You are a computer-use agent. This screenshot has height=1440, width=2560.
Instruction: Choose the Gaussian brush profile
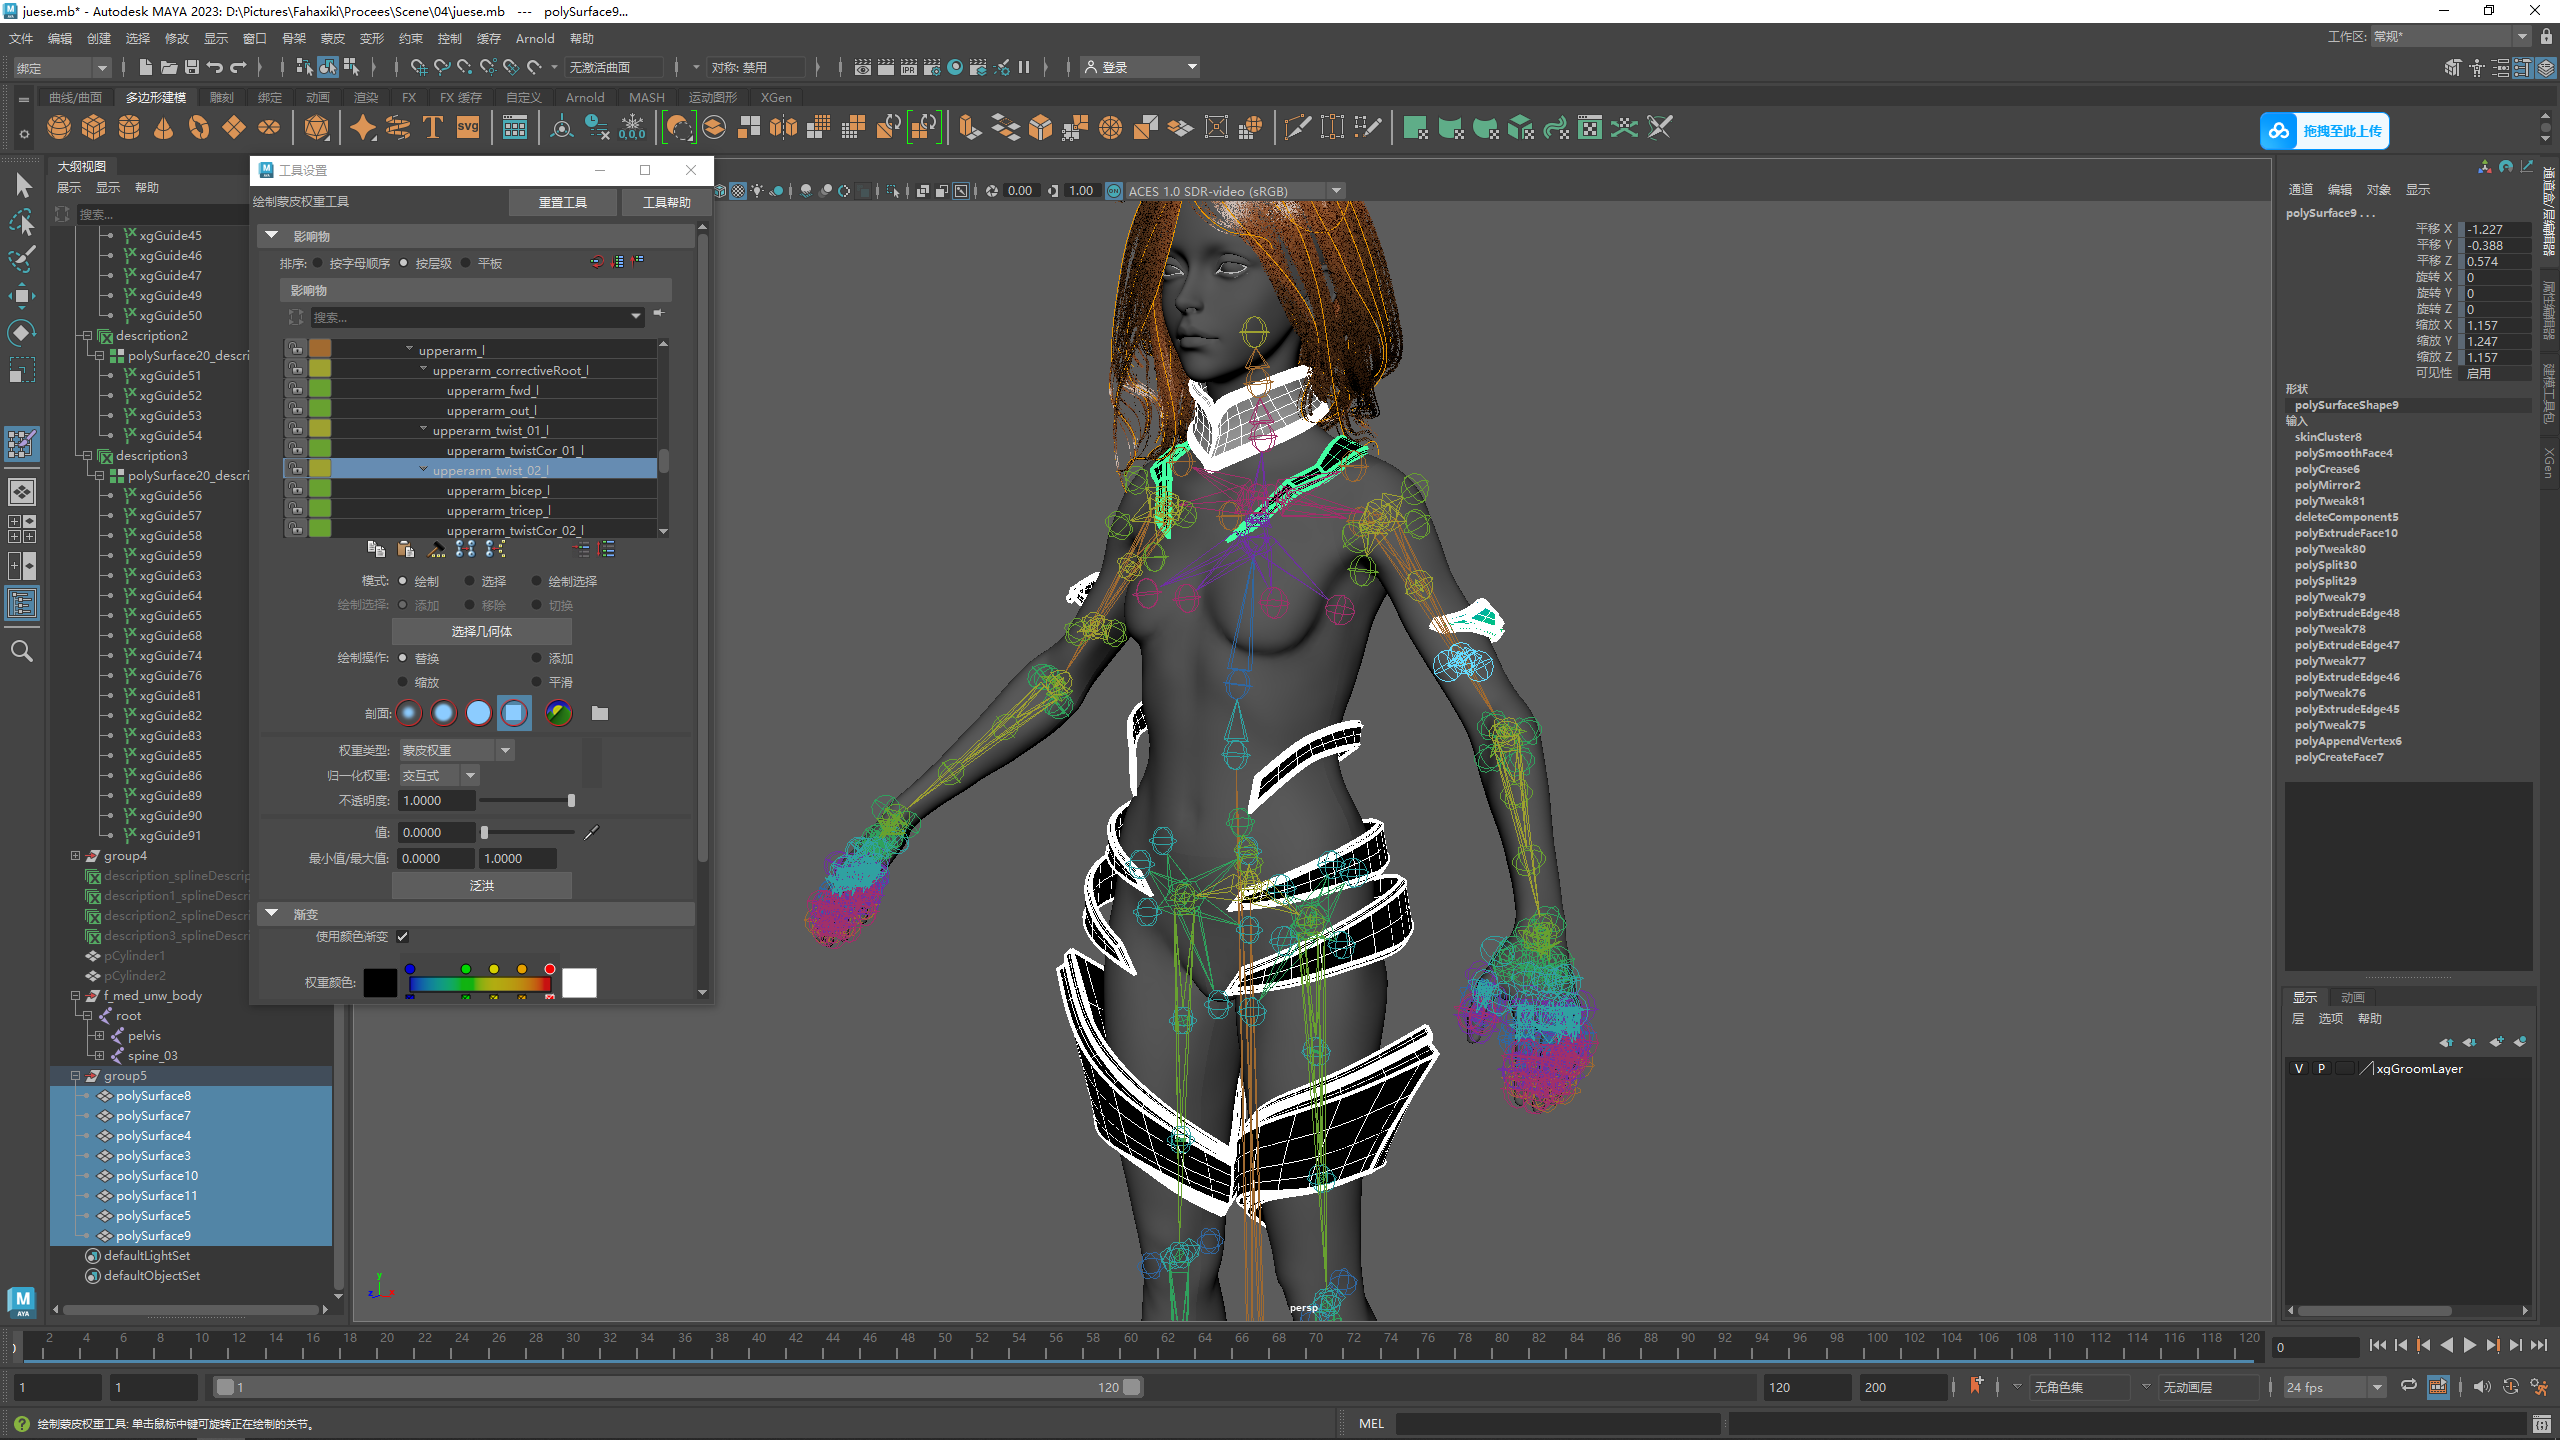coord(409,713)
